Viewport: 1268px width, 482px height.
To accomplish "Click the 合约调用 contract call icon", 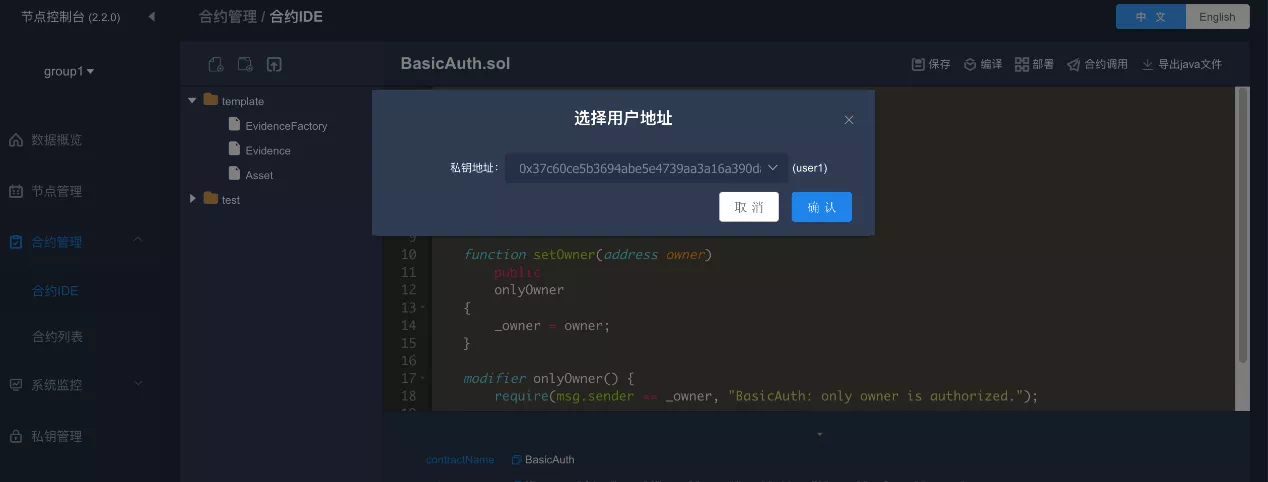I will point(1074,64).
